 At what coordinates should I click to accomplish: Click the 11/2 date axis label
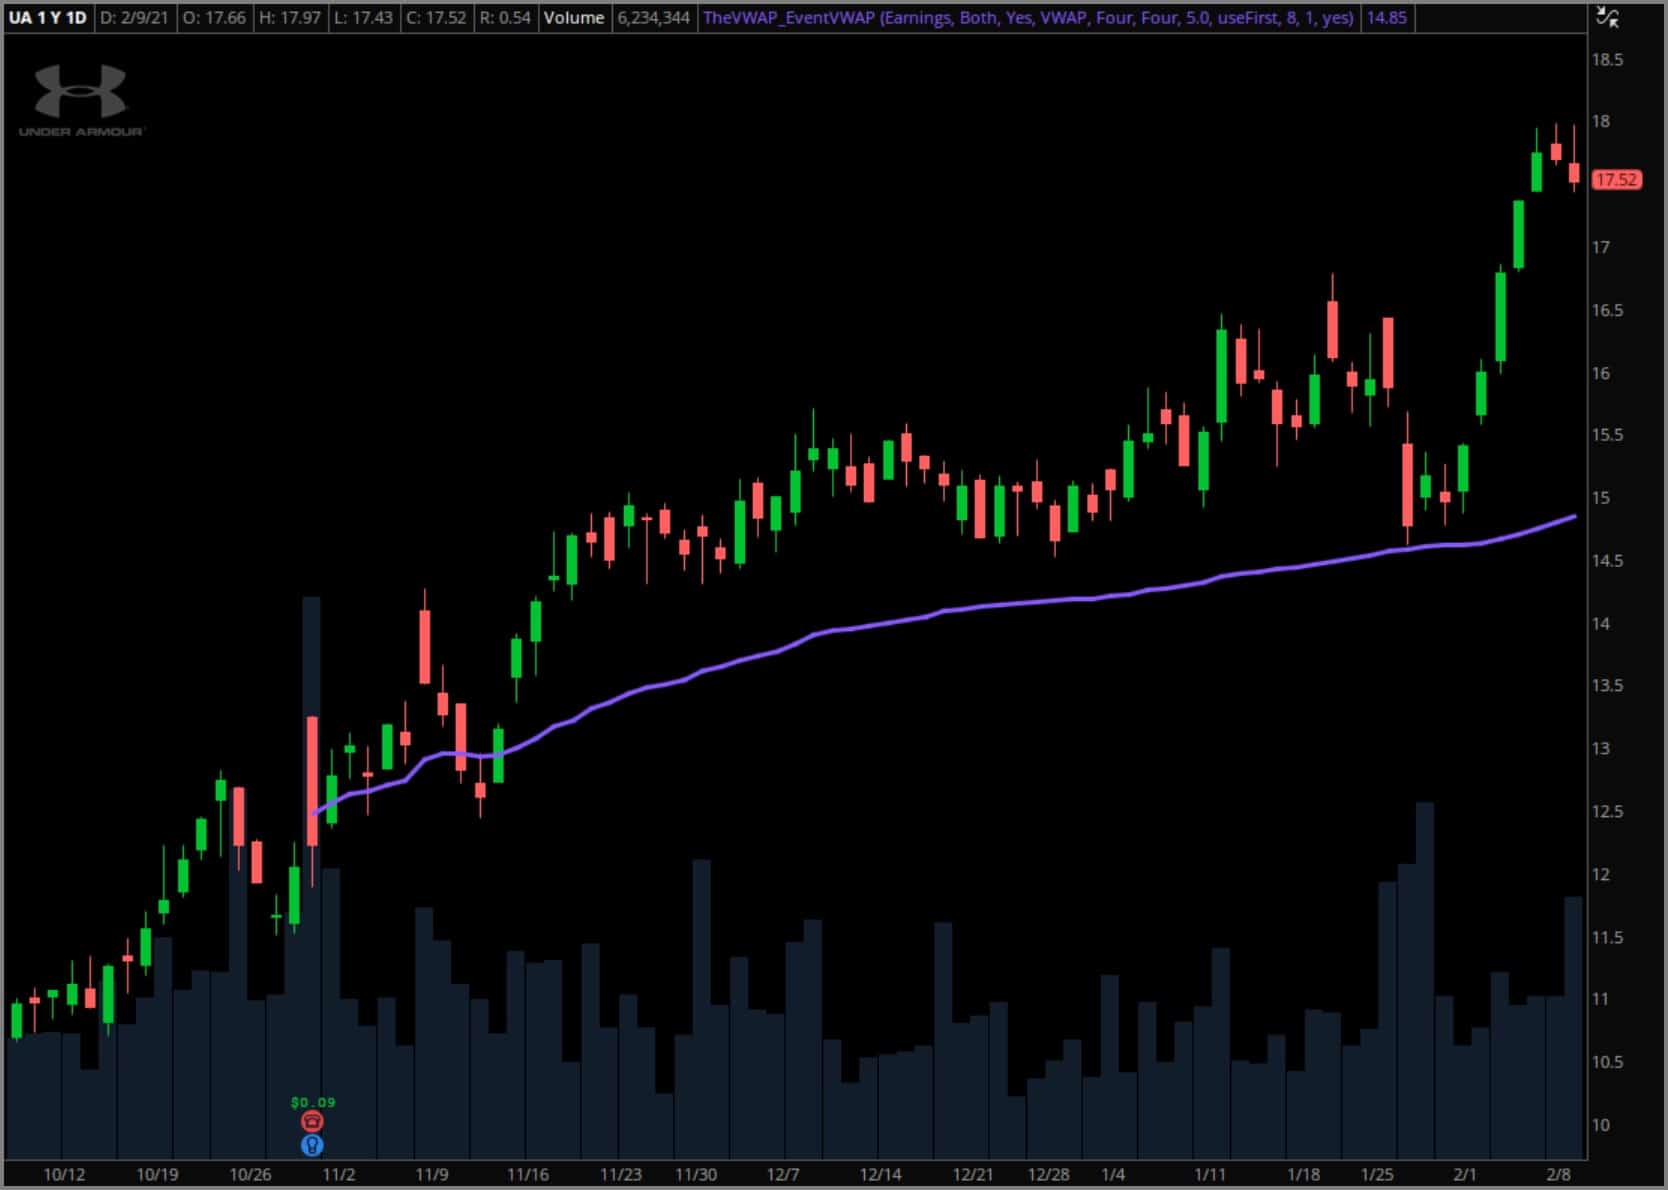338,1174
